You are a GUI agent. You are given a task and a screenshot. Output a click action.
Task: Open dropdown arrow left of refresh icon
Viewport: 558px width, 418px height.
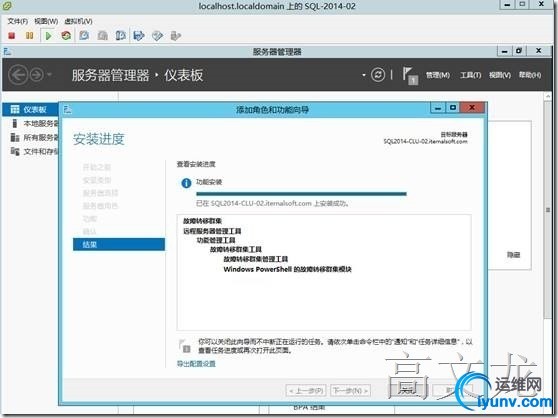pyautogui.click(x=363, y=75)
